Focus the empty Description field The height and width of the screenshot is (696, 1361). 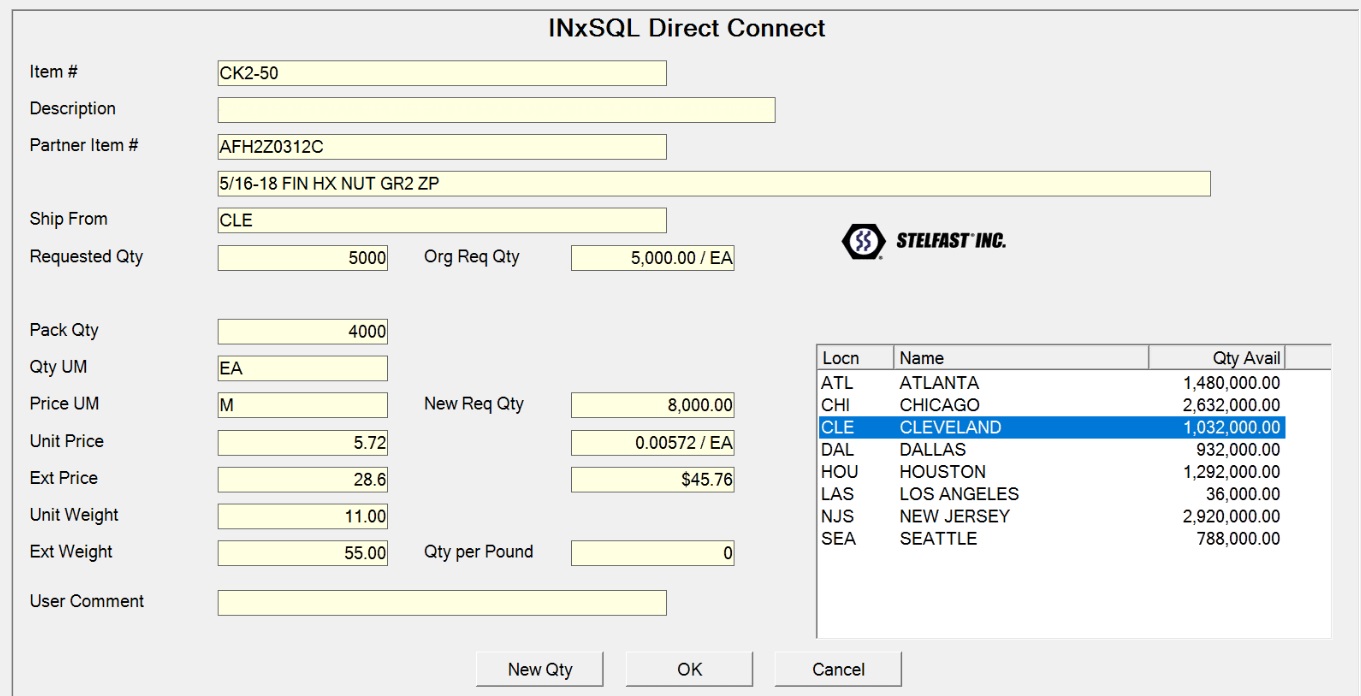point(496,110)
